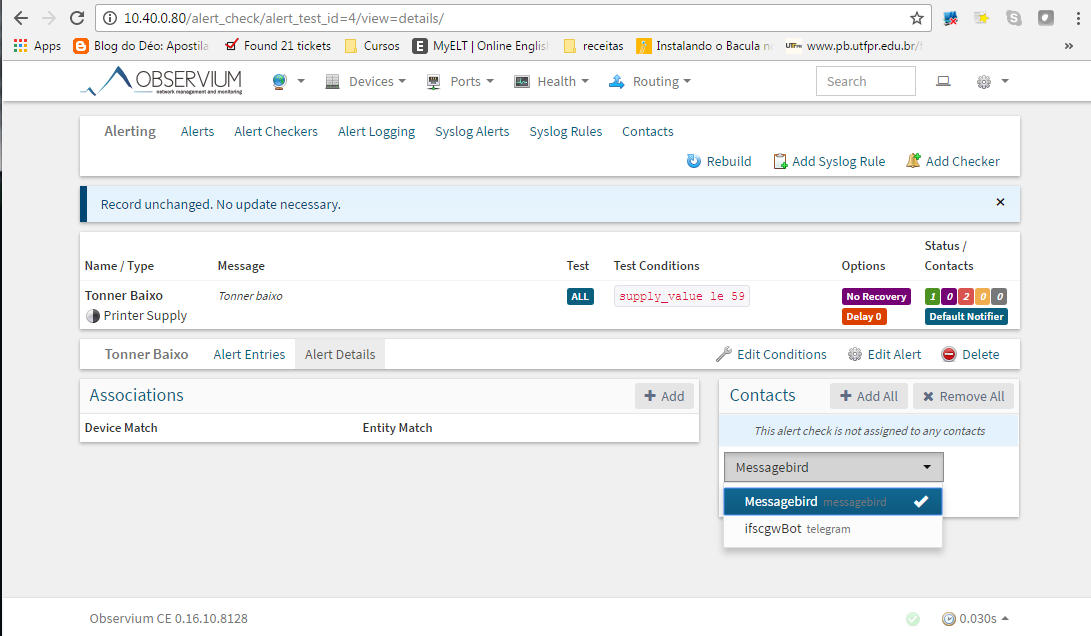The image size is (1091, 636).
Task: Open the globe overview menu icon
Action: click(280, 81)
